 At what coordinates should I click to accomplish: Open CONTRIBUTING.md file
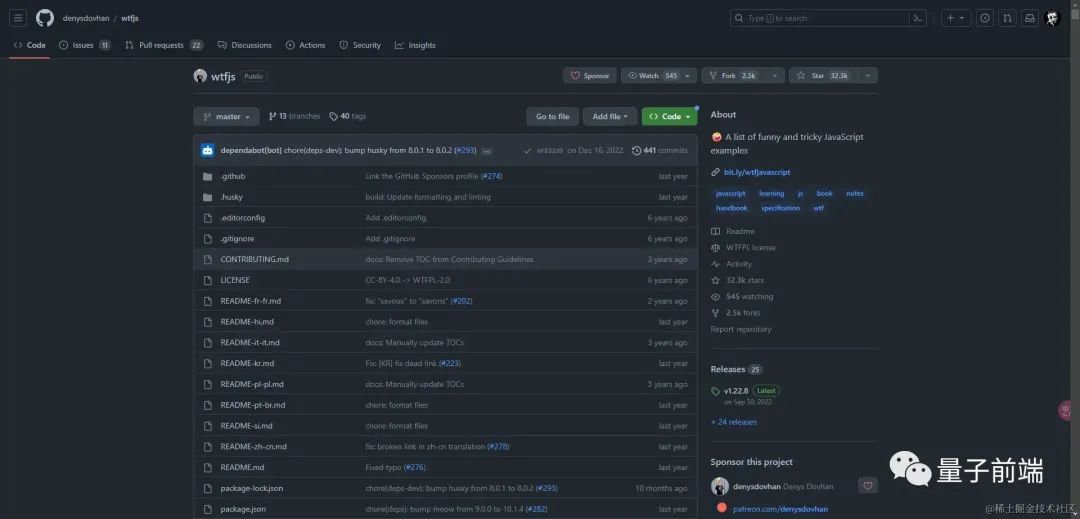[255, 260]
